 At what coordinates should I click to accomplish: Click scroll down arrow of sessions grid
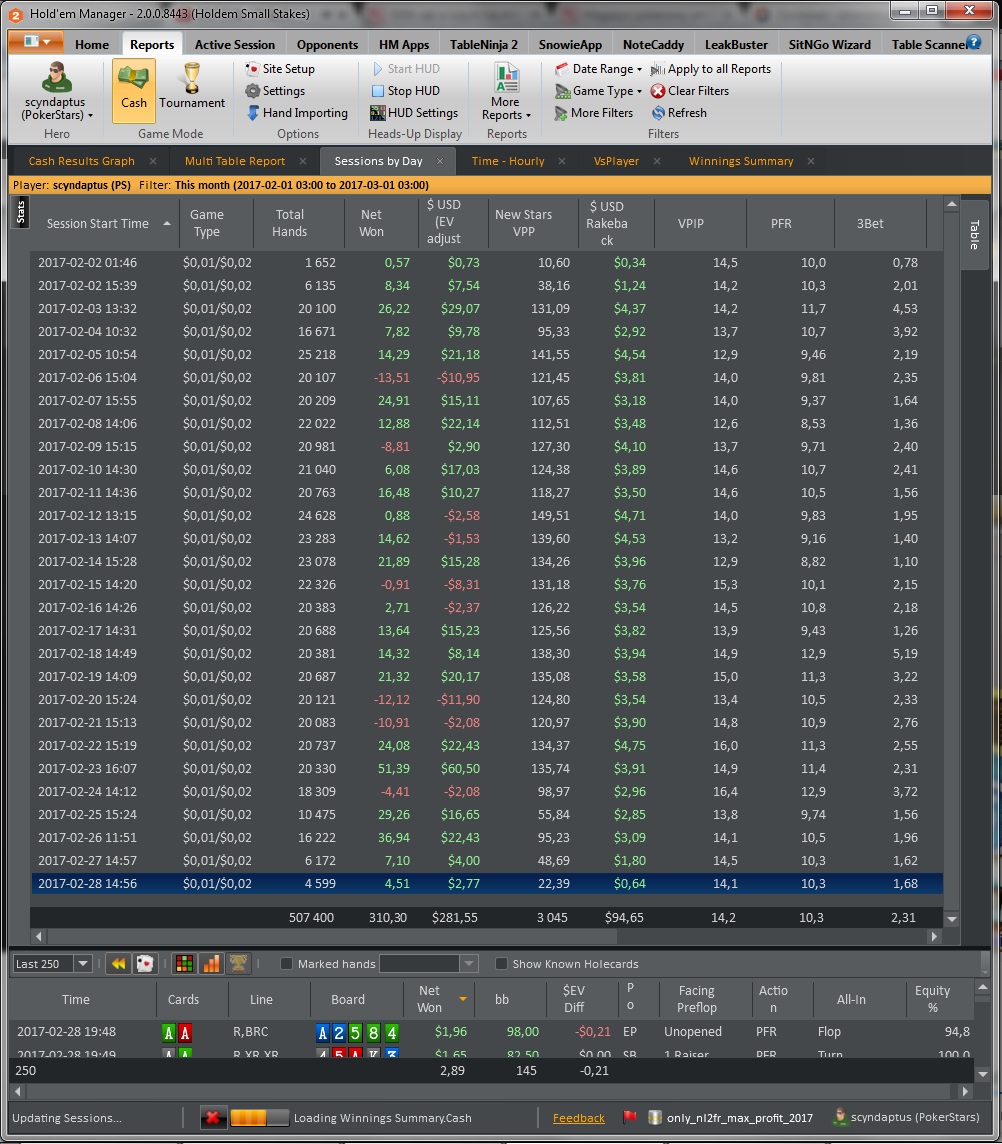pos(951,919)
